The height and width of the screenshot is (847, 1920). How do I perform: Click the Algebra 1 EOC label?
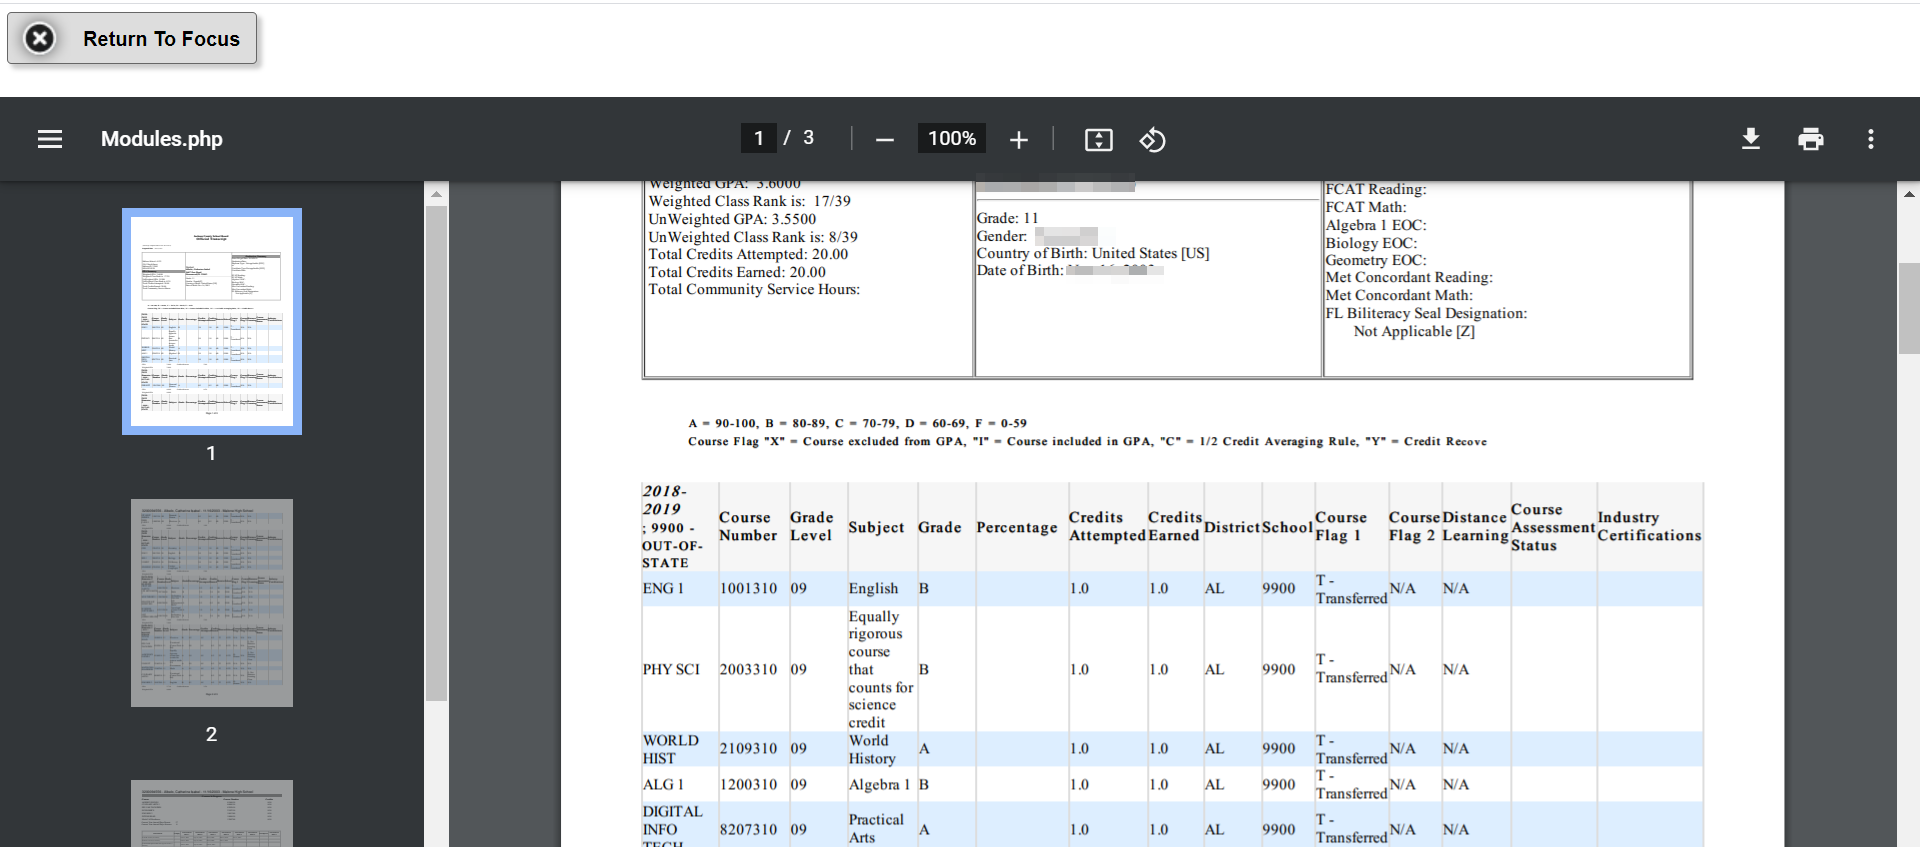point(1376,225)
